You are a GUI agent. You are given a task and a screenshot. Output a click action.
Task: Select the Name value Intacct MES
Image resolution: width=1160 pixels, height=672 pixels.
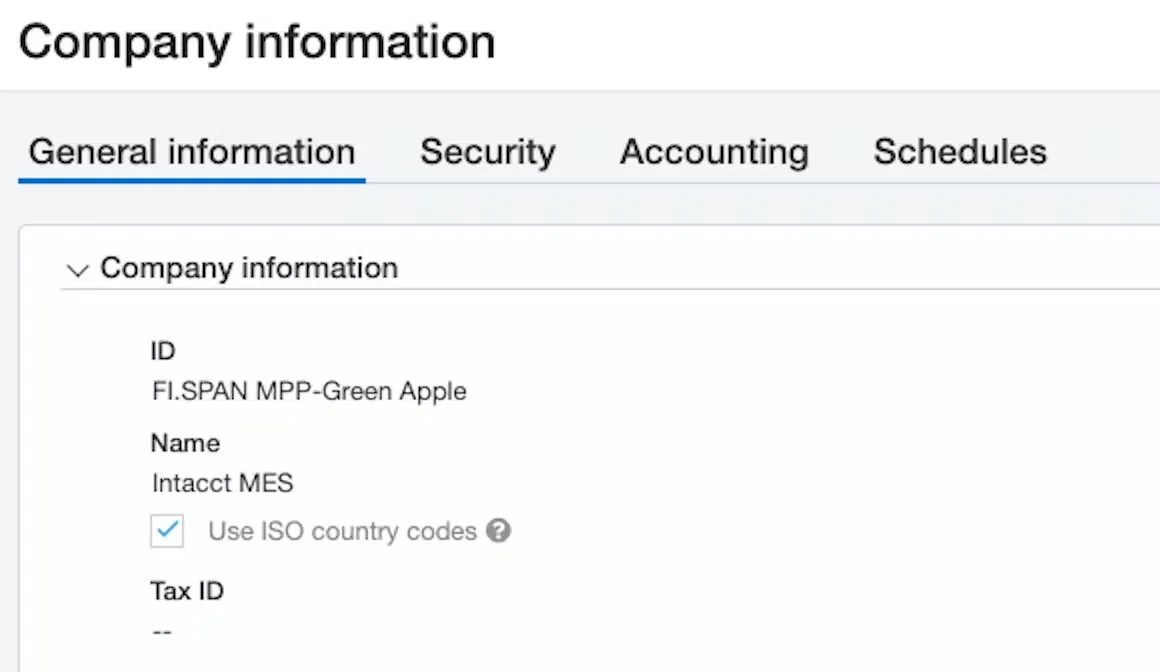[x=223, y=483]
